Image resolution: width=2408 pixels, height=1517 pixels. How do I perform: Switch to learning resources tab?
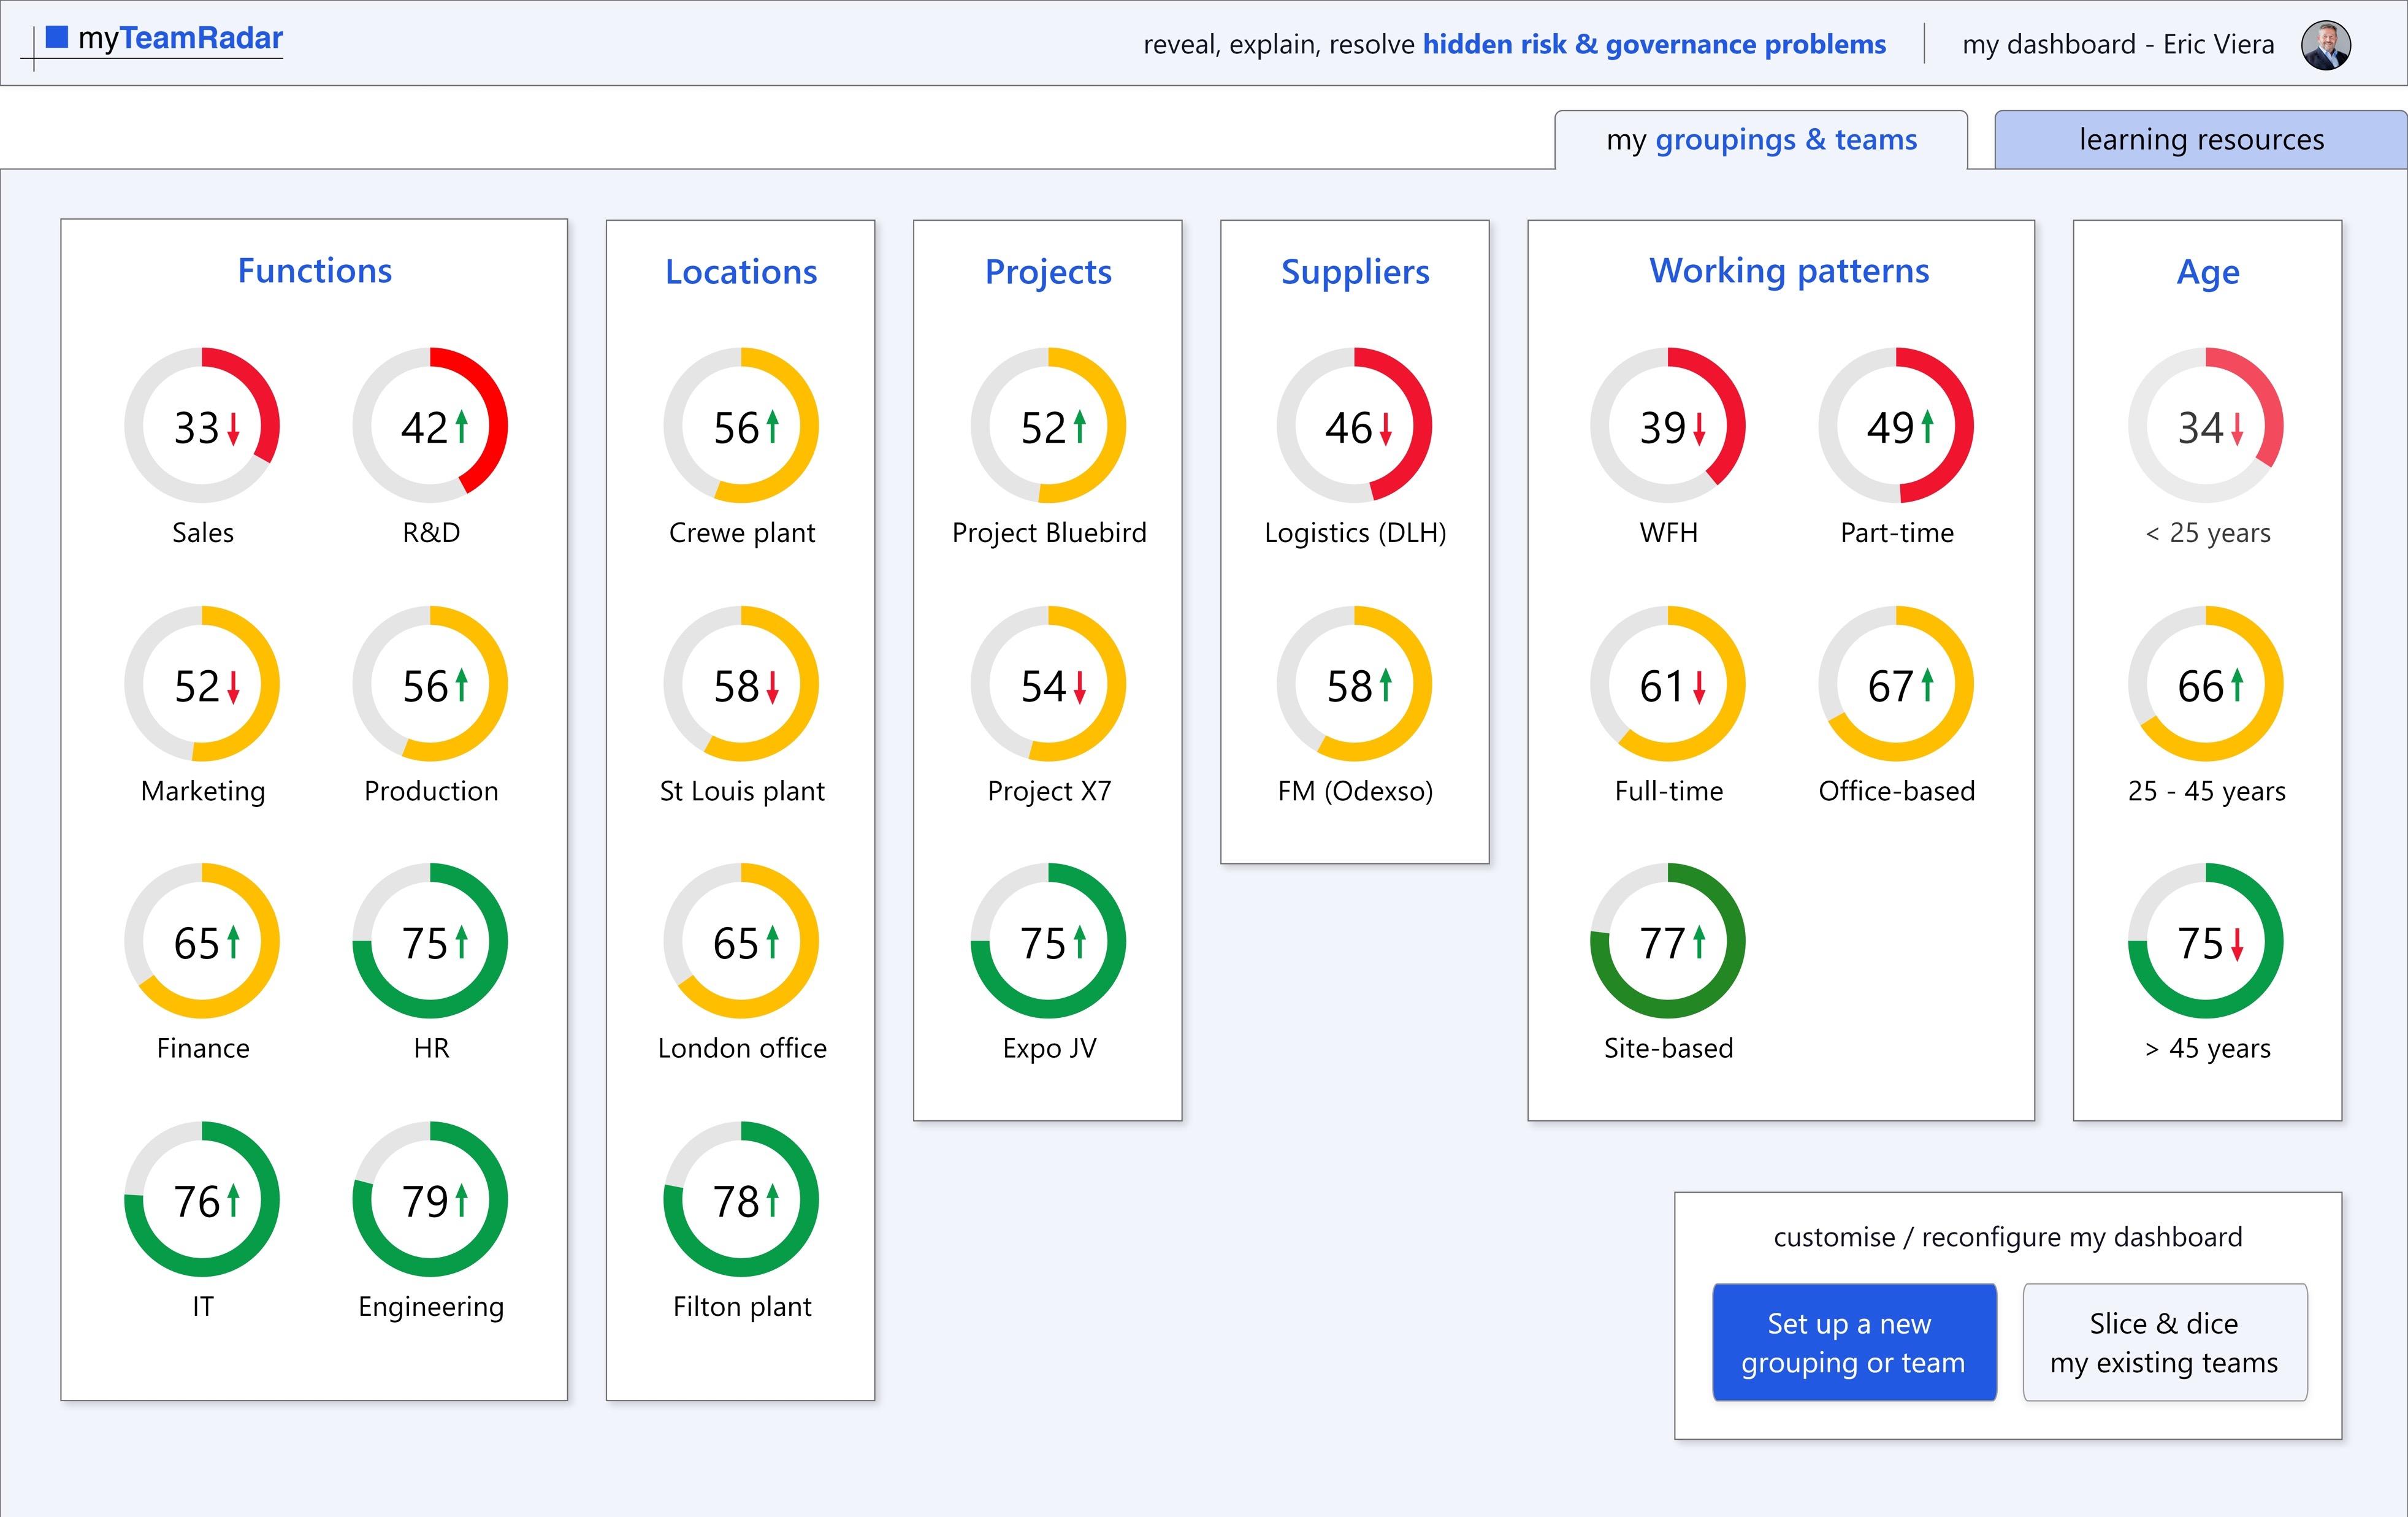pos(2200,140)
